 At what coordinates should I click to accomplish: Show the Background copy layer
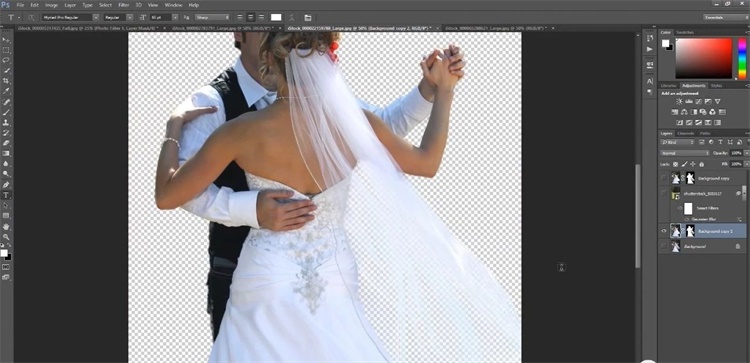click(663, 178)
